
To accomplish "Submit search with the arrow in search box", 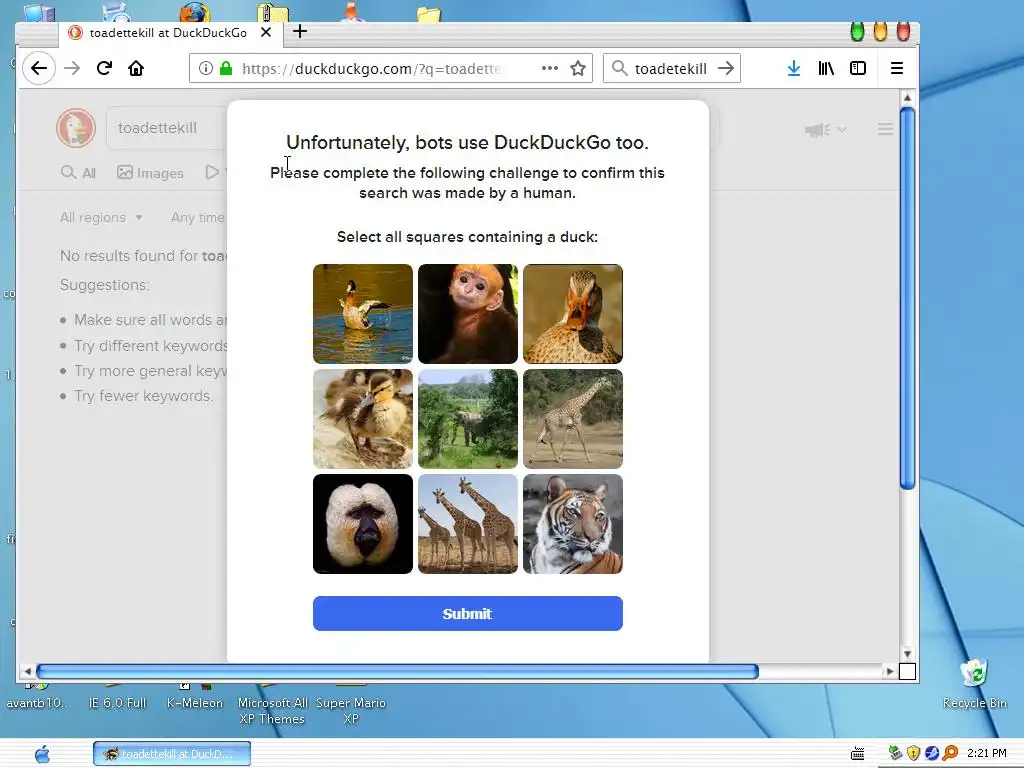I will pyautogui.click(x=726, y=68).
